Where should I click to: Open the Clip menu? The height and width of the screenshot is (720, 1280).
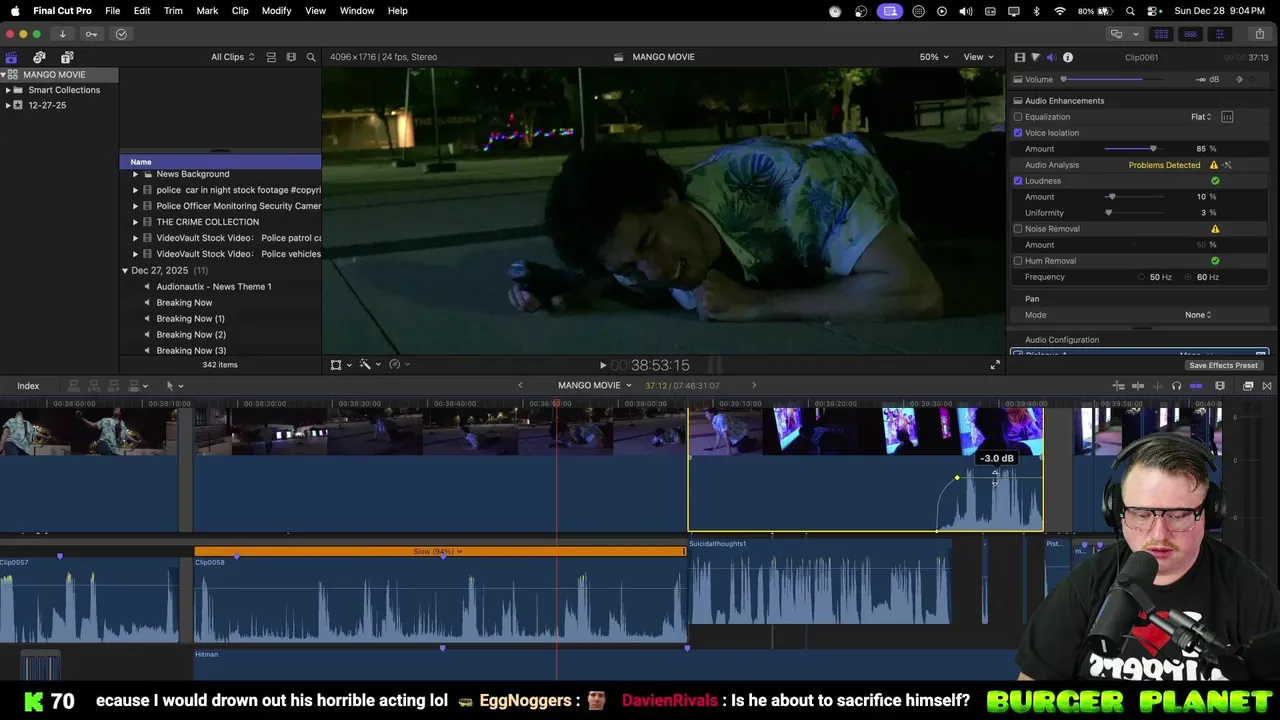point(240,11)
